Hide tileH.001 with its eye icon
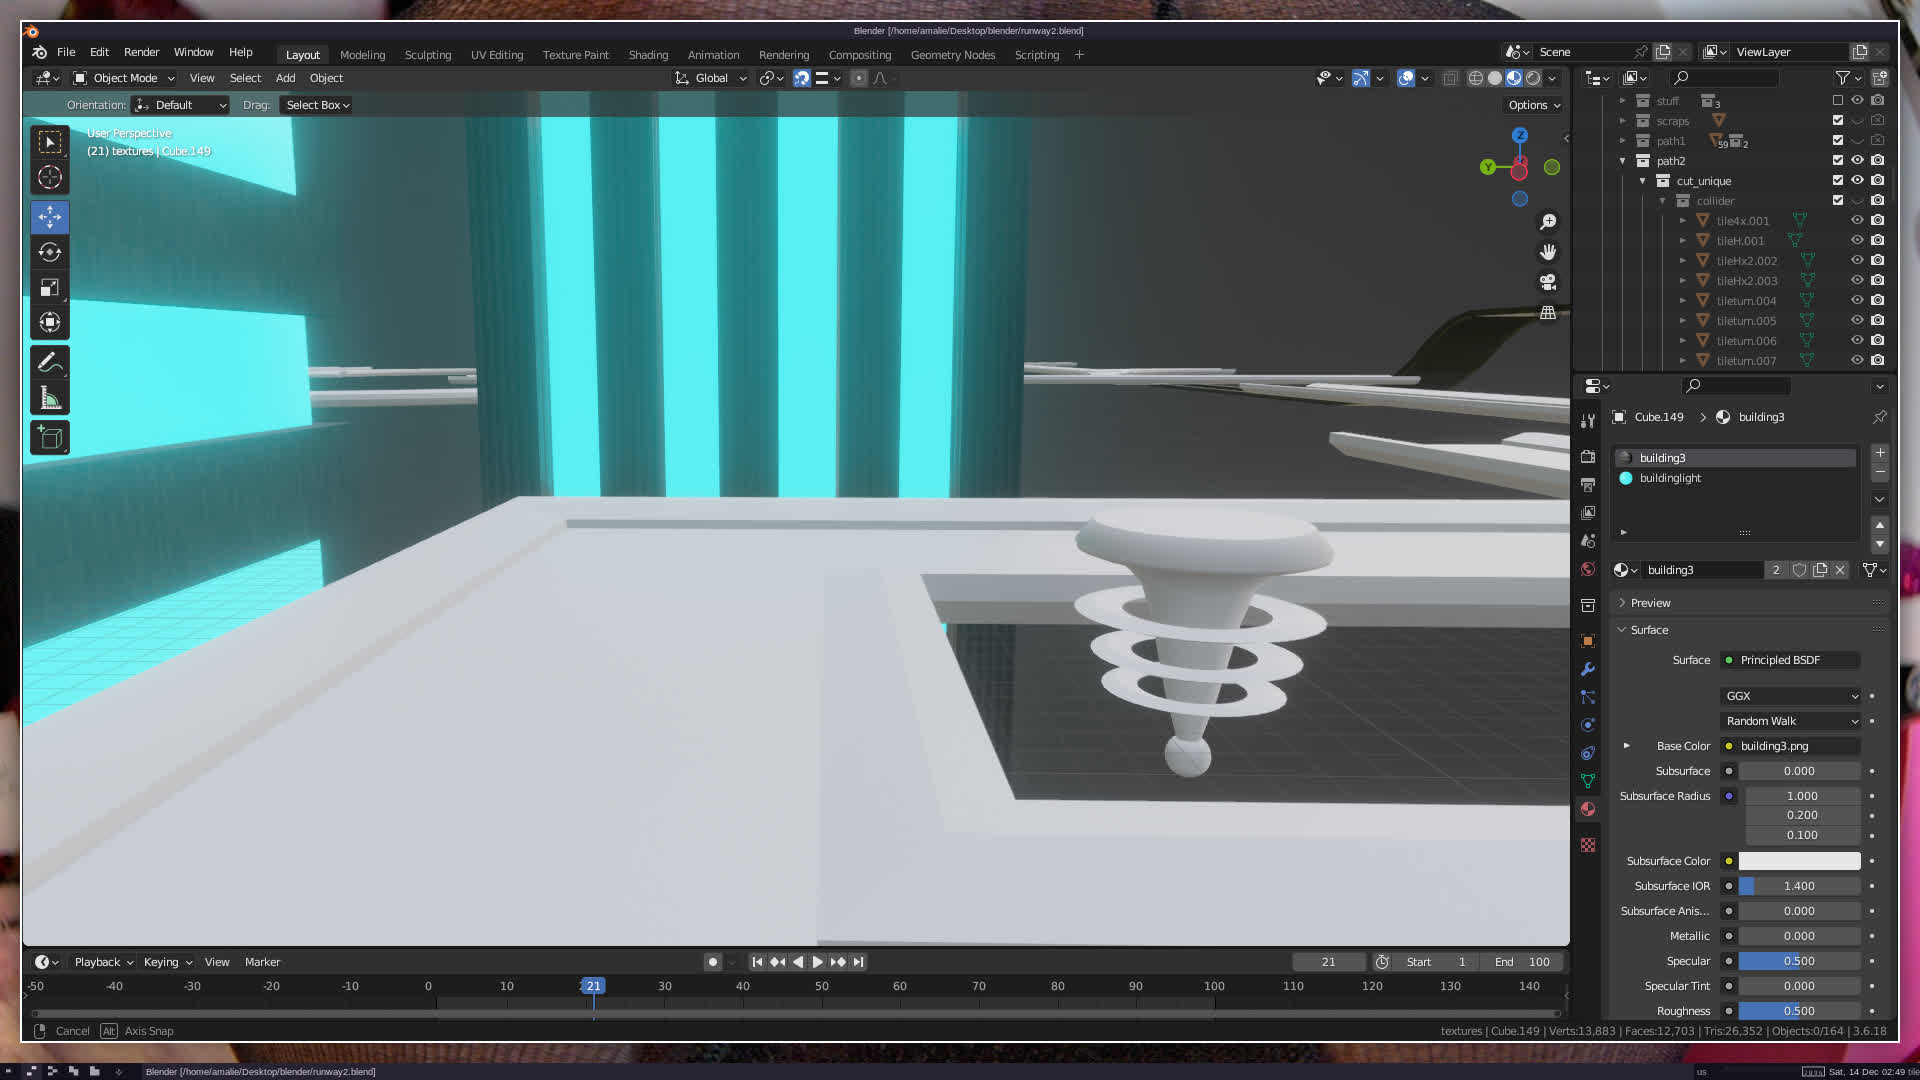The image size is (1920, 1080). click(x=1857, y=241)
